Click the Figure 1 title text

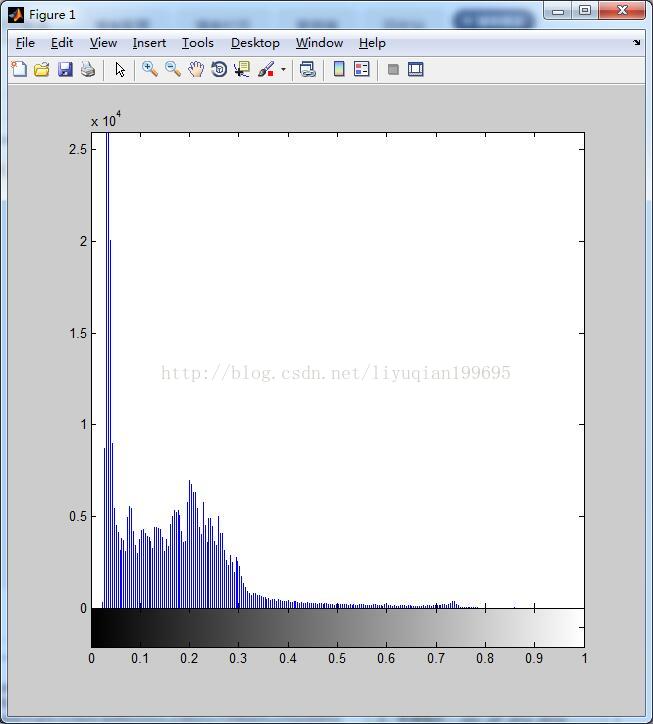(52, 15)
